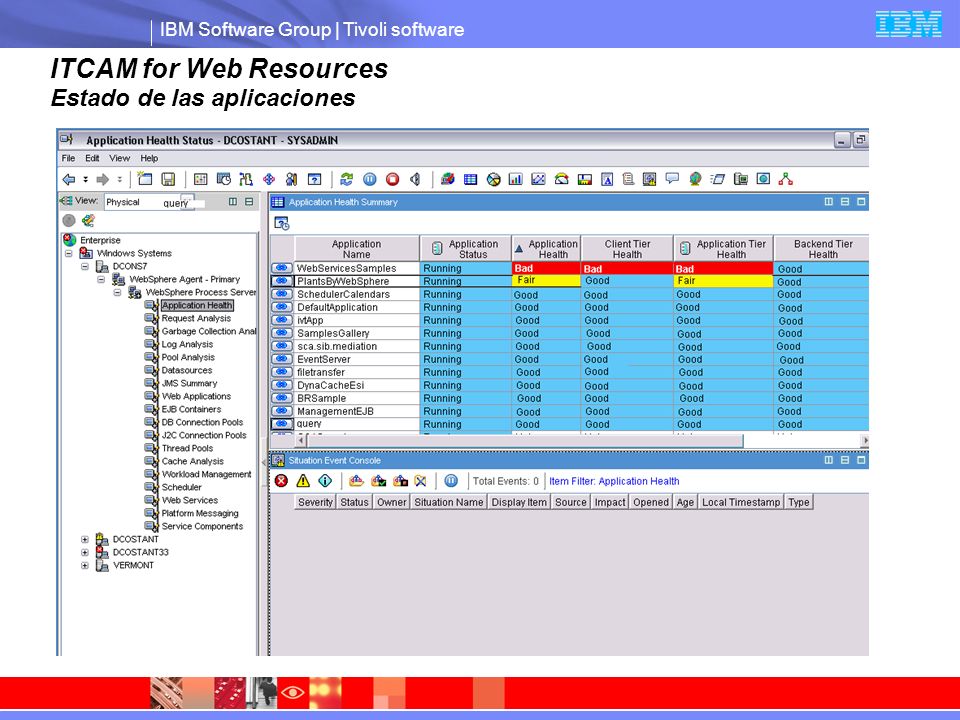Viewport: 960px width, 720px height.
Task: Click the Query Editor toolbar icon
Action: 314,179
